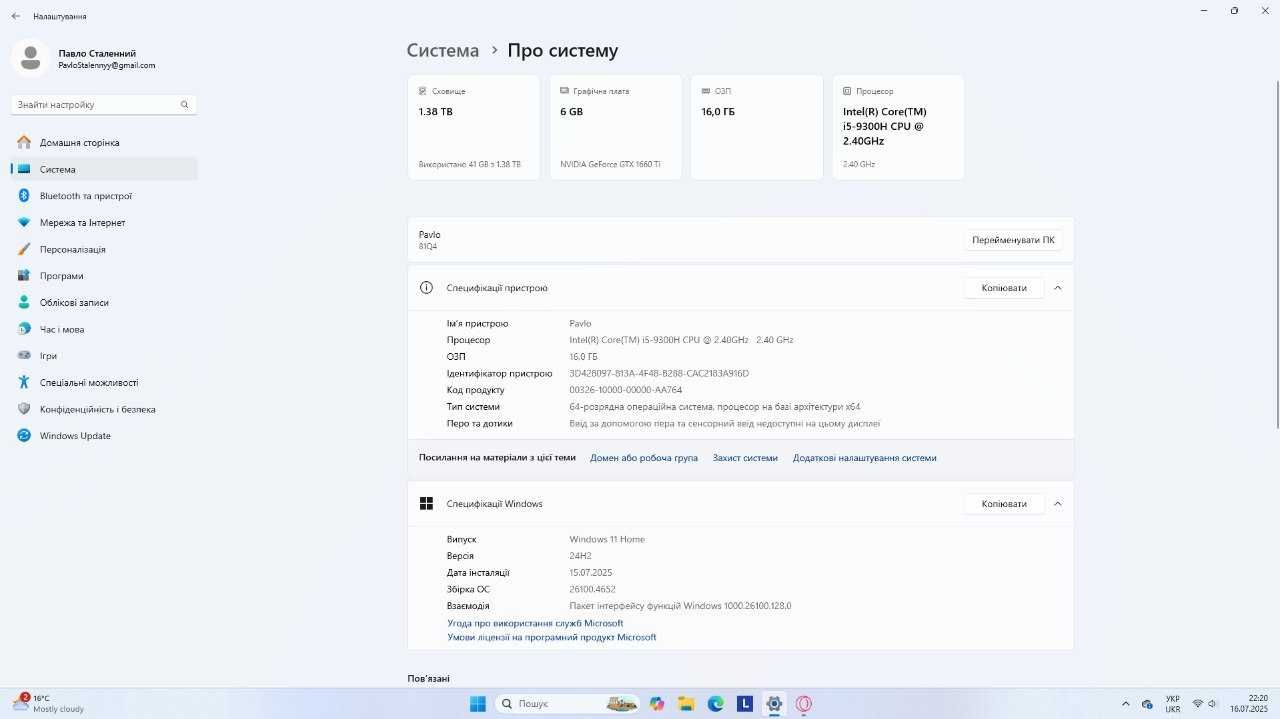The height and width of the screenshot is (719, 1280).
Task: Open Домашня сторінка in sidebar
Action: [x=104, y=142]
